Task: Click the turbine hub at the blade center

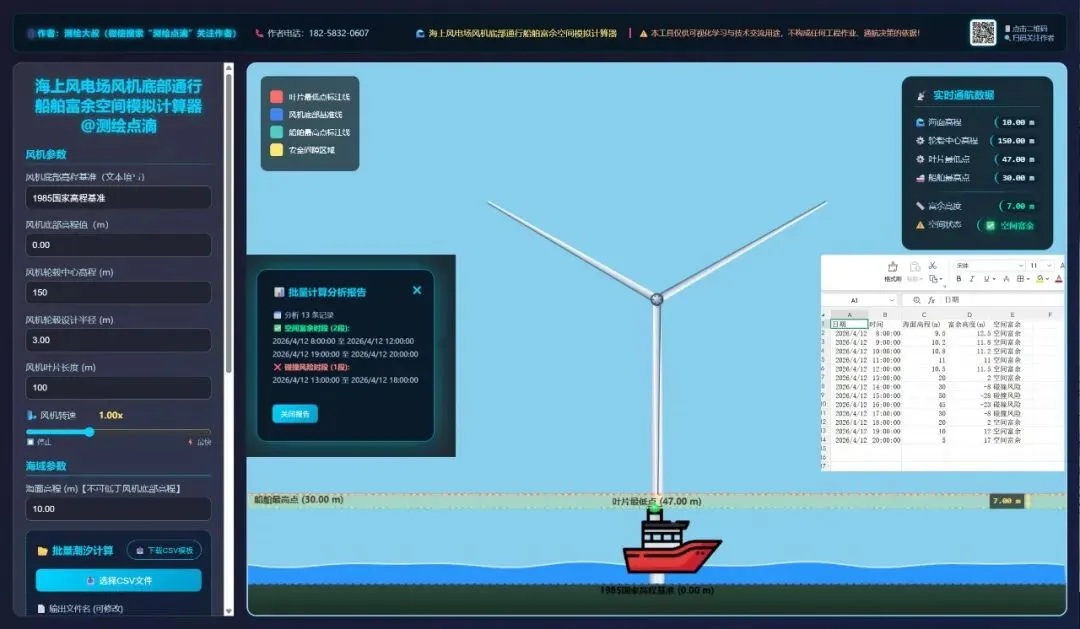Action: coord(656,298)
